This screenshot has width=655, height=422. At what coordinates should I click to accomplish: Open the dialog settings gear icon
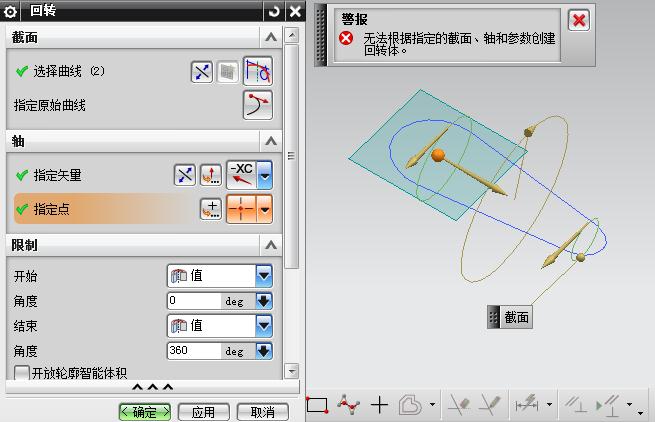(x=10, y=11)
